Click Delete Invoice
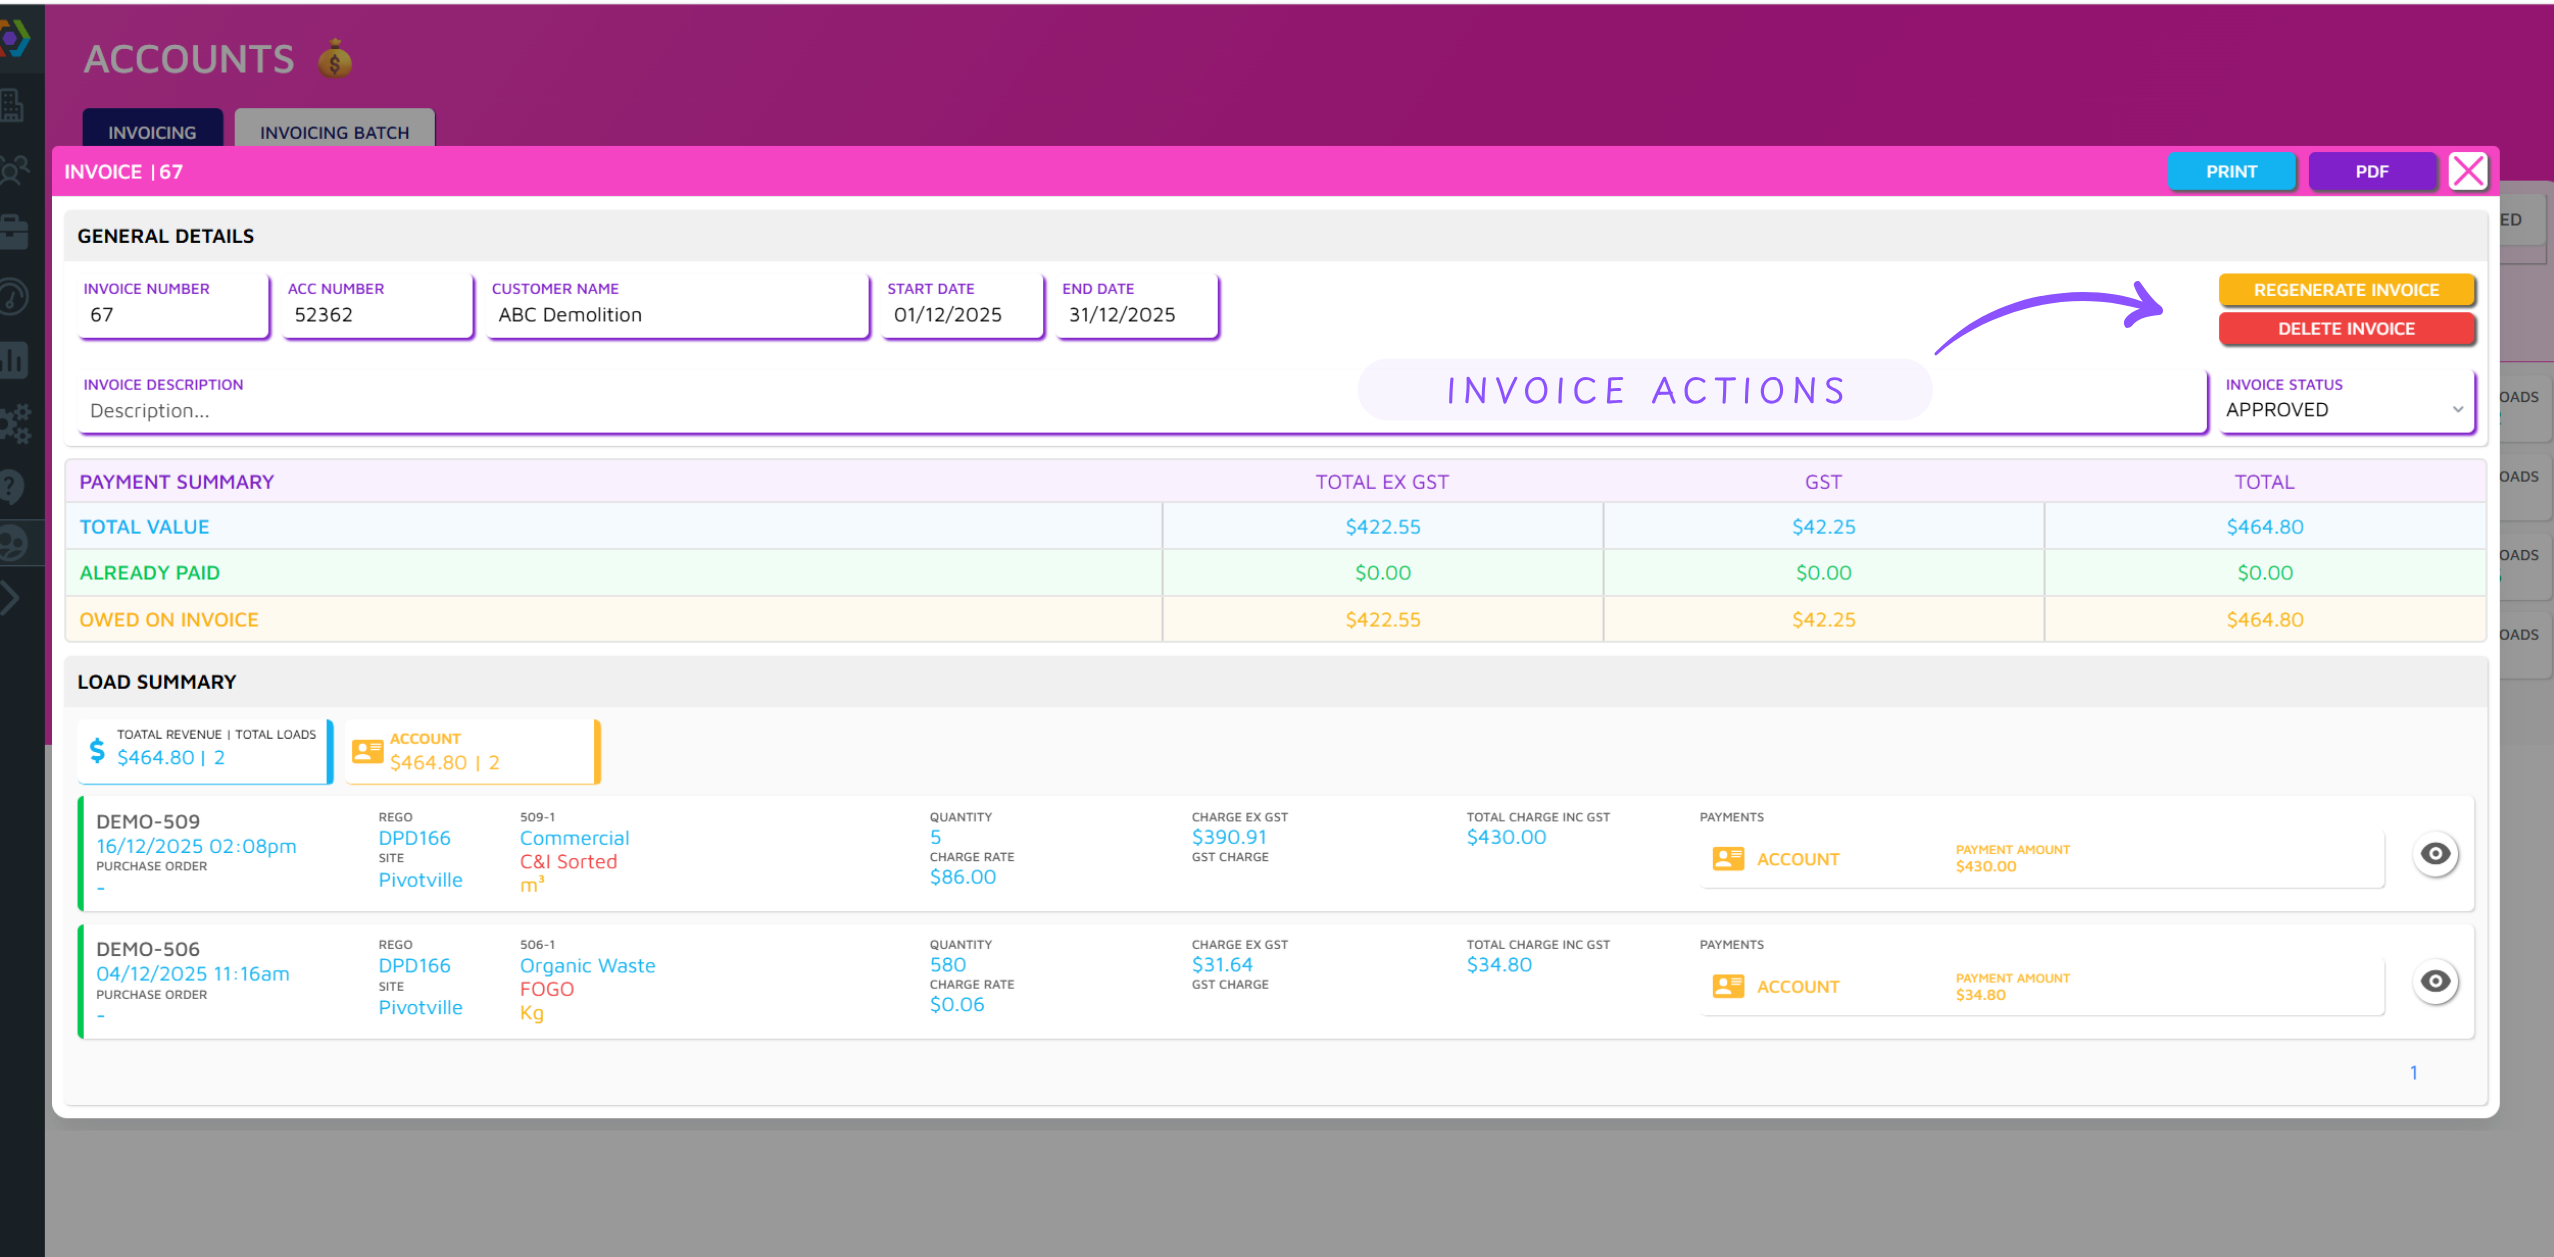 click(x=2346, y=329)
